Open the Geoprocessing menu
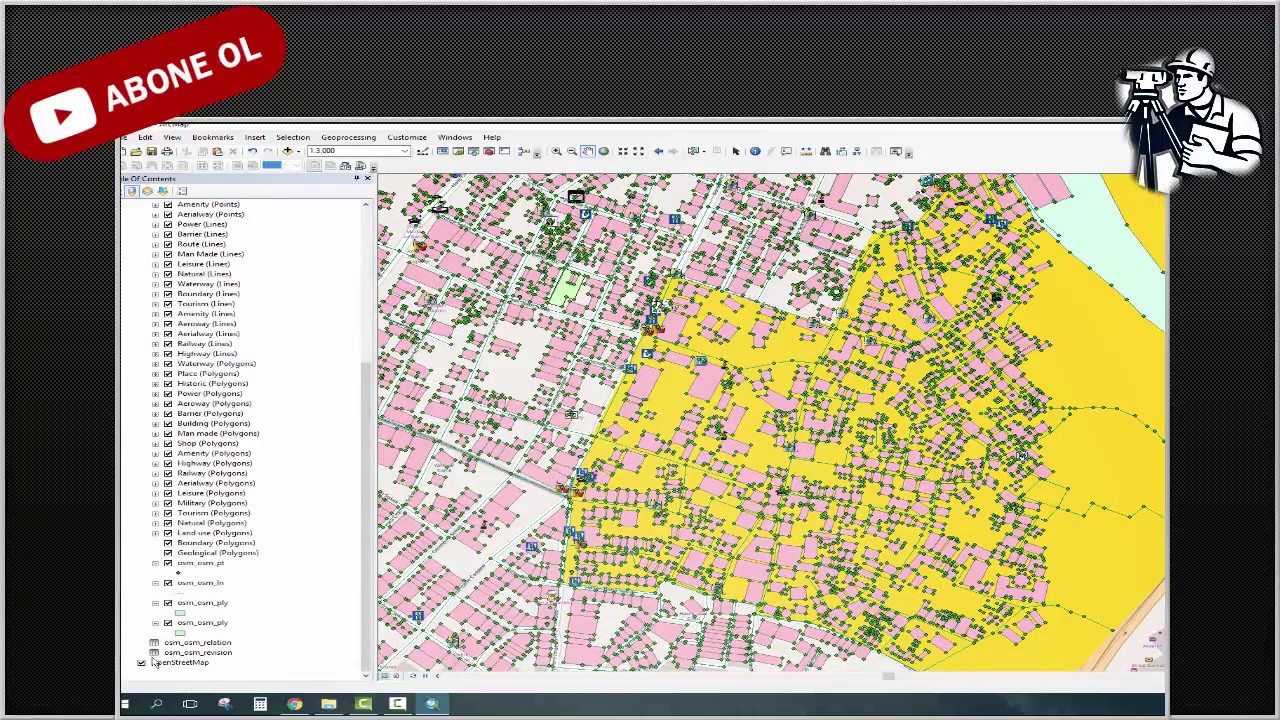1280x720 pixels. tap(348, 137)
